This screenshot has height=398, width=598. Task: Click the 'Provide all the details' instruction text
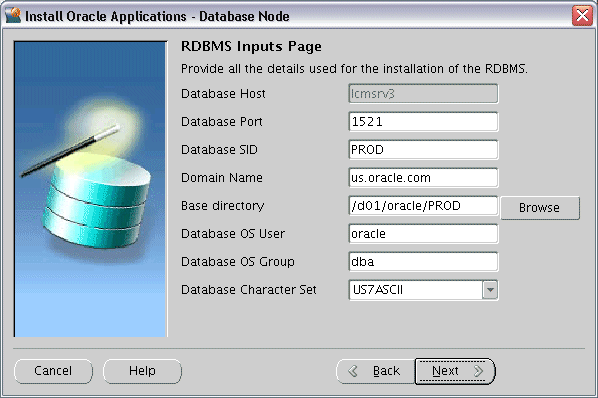pyautogui.click(x=354, y=69)
